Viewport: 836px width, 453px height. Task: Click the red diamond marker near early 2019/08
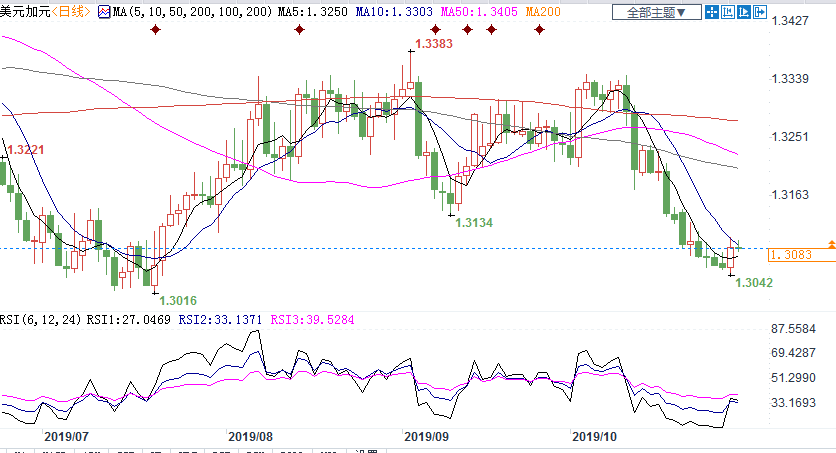[299, 30]
